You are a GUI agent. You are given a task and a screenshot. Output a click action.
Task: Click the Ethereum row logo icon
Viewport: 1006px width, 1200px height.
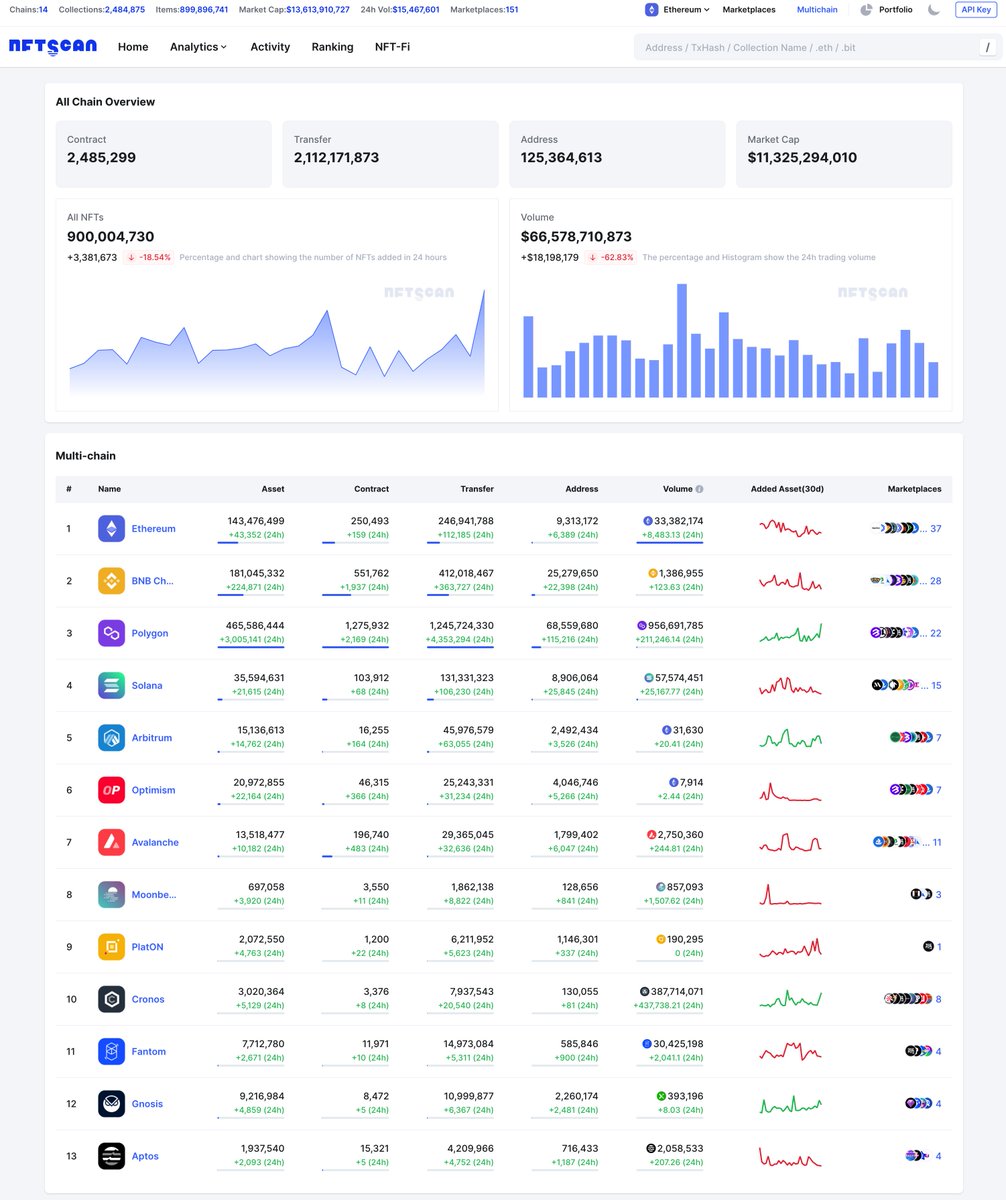tap(111, 528)
